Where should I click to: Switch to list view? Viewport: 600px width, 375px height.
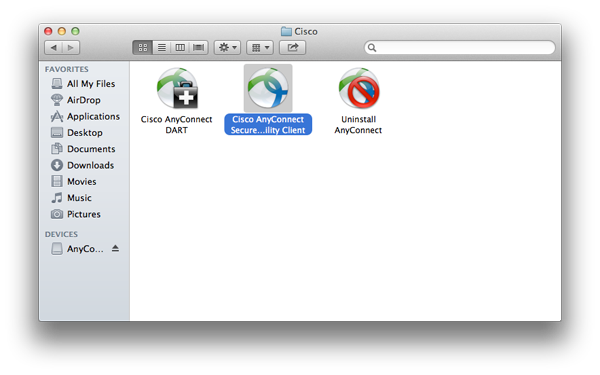click(x=162, y=47)
